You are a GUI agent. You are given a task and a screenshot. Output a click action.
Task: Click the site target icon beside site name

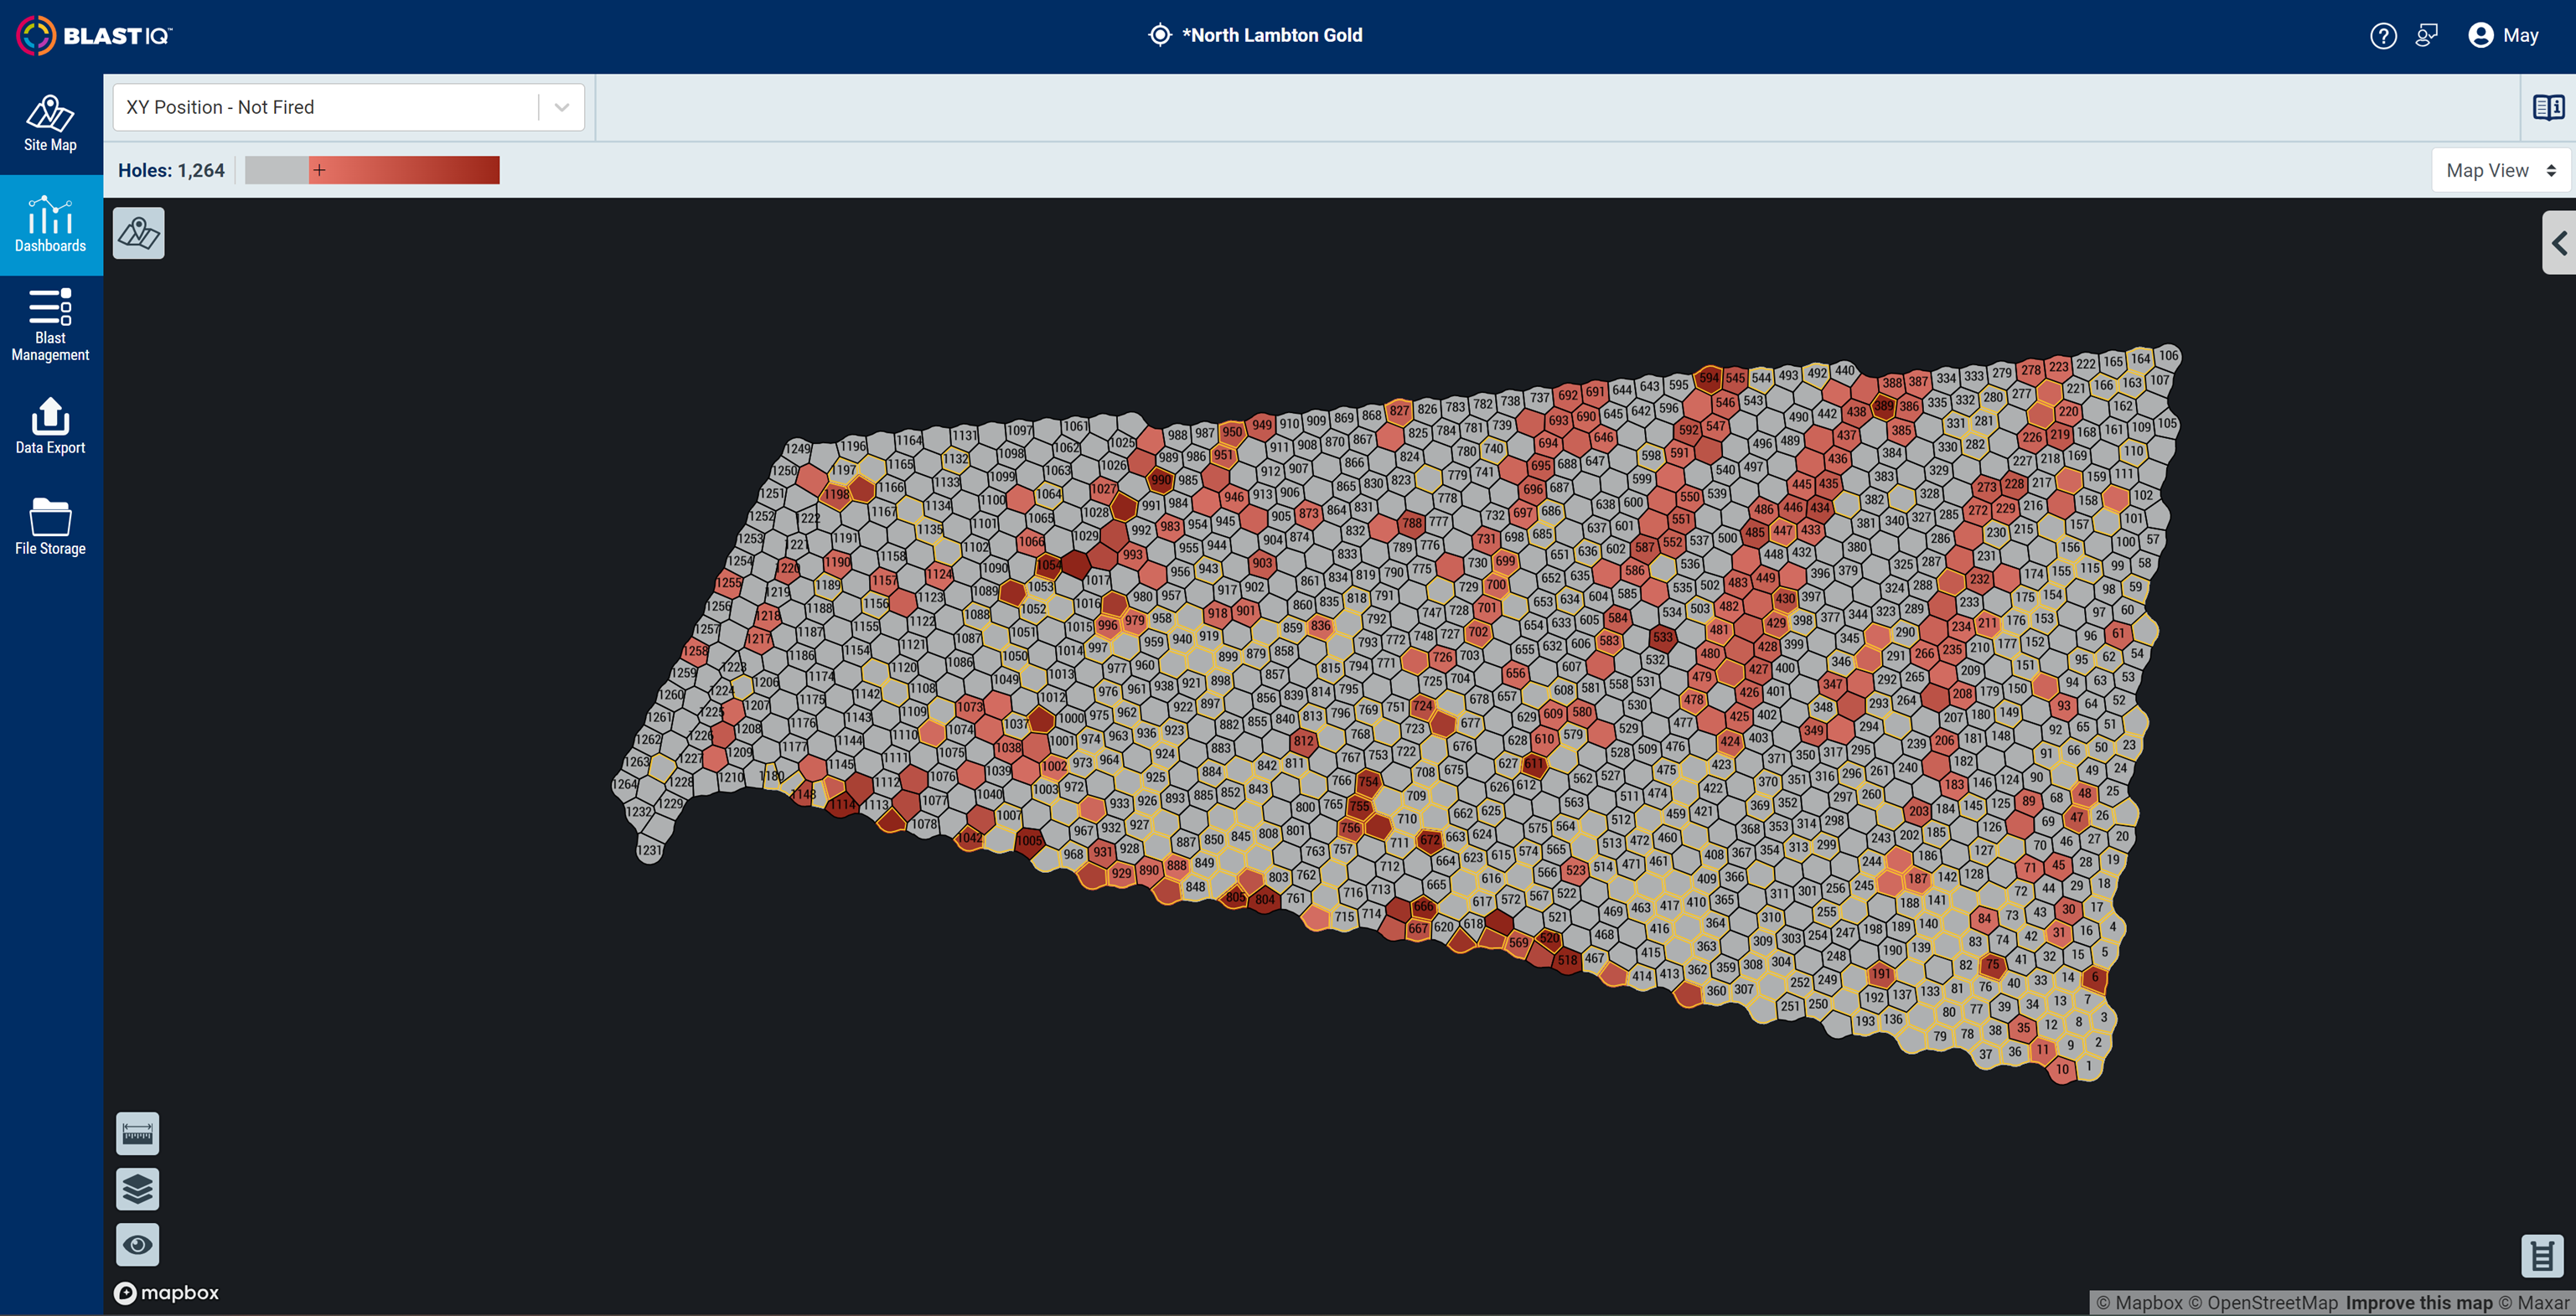coord(1159,36)
